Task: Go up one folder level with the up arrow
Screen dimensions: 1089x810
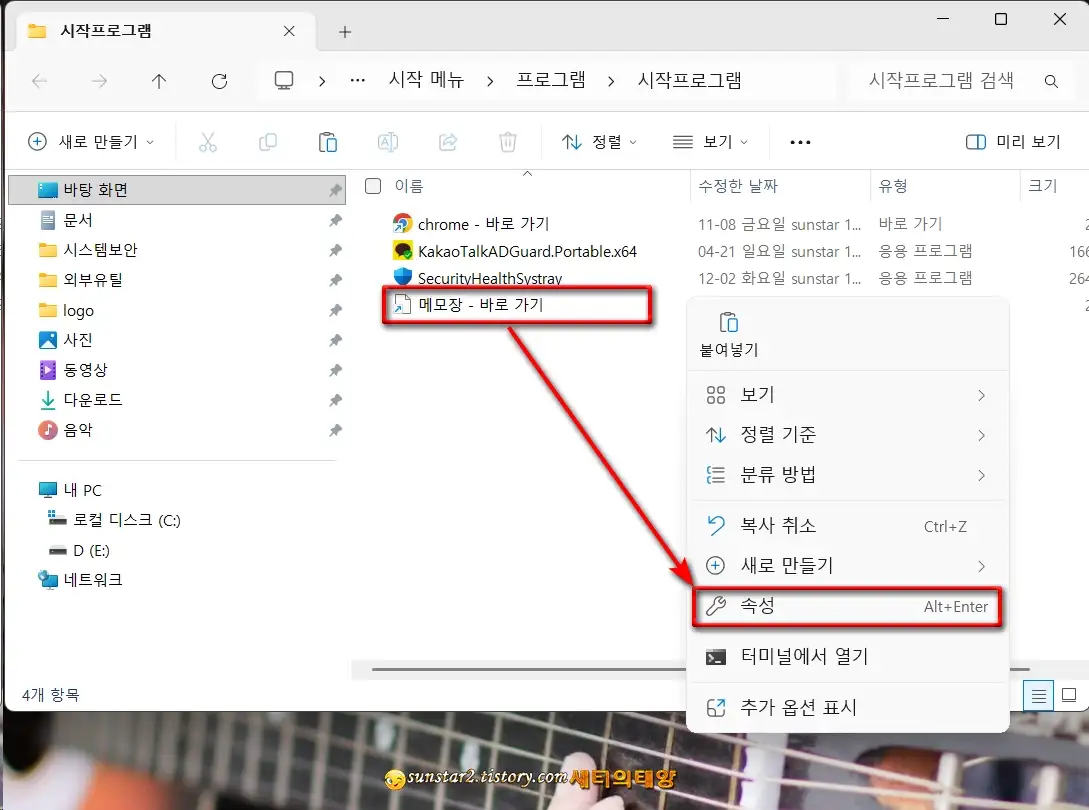Action: click(x=159, y=81)
